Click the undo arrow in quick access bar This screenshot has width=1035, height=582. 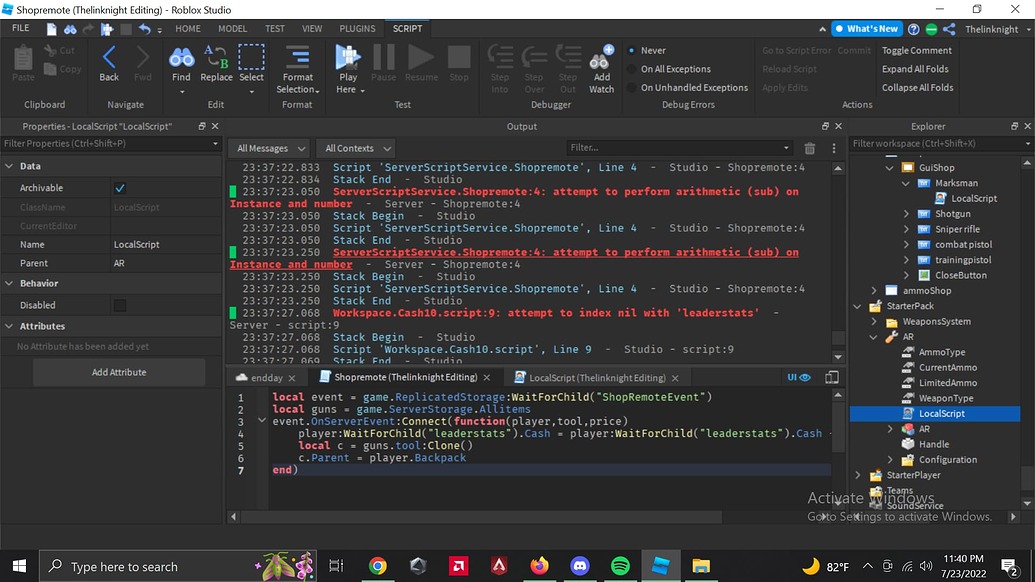point(145,29)
